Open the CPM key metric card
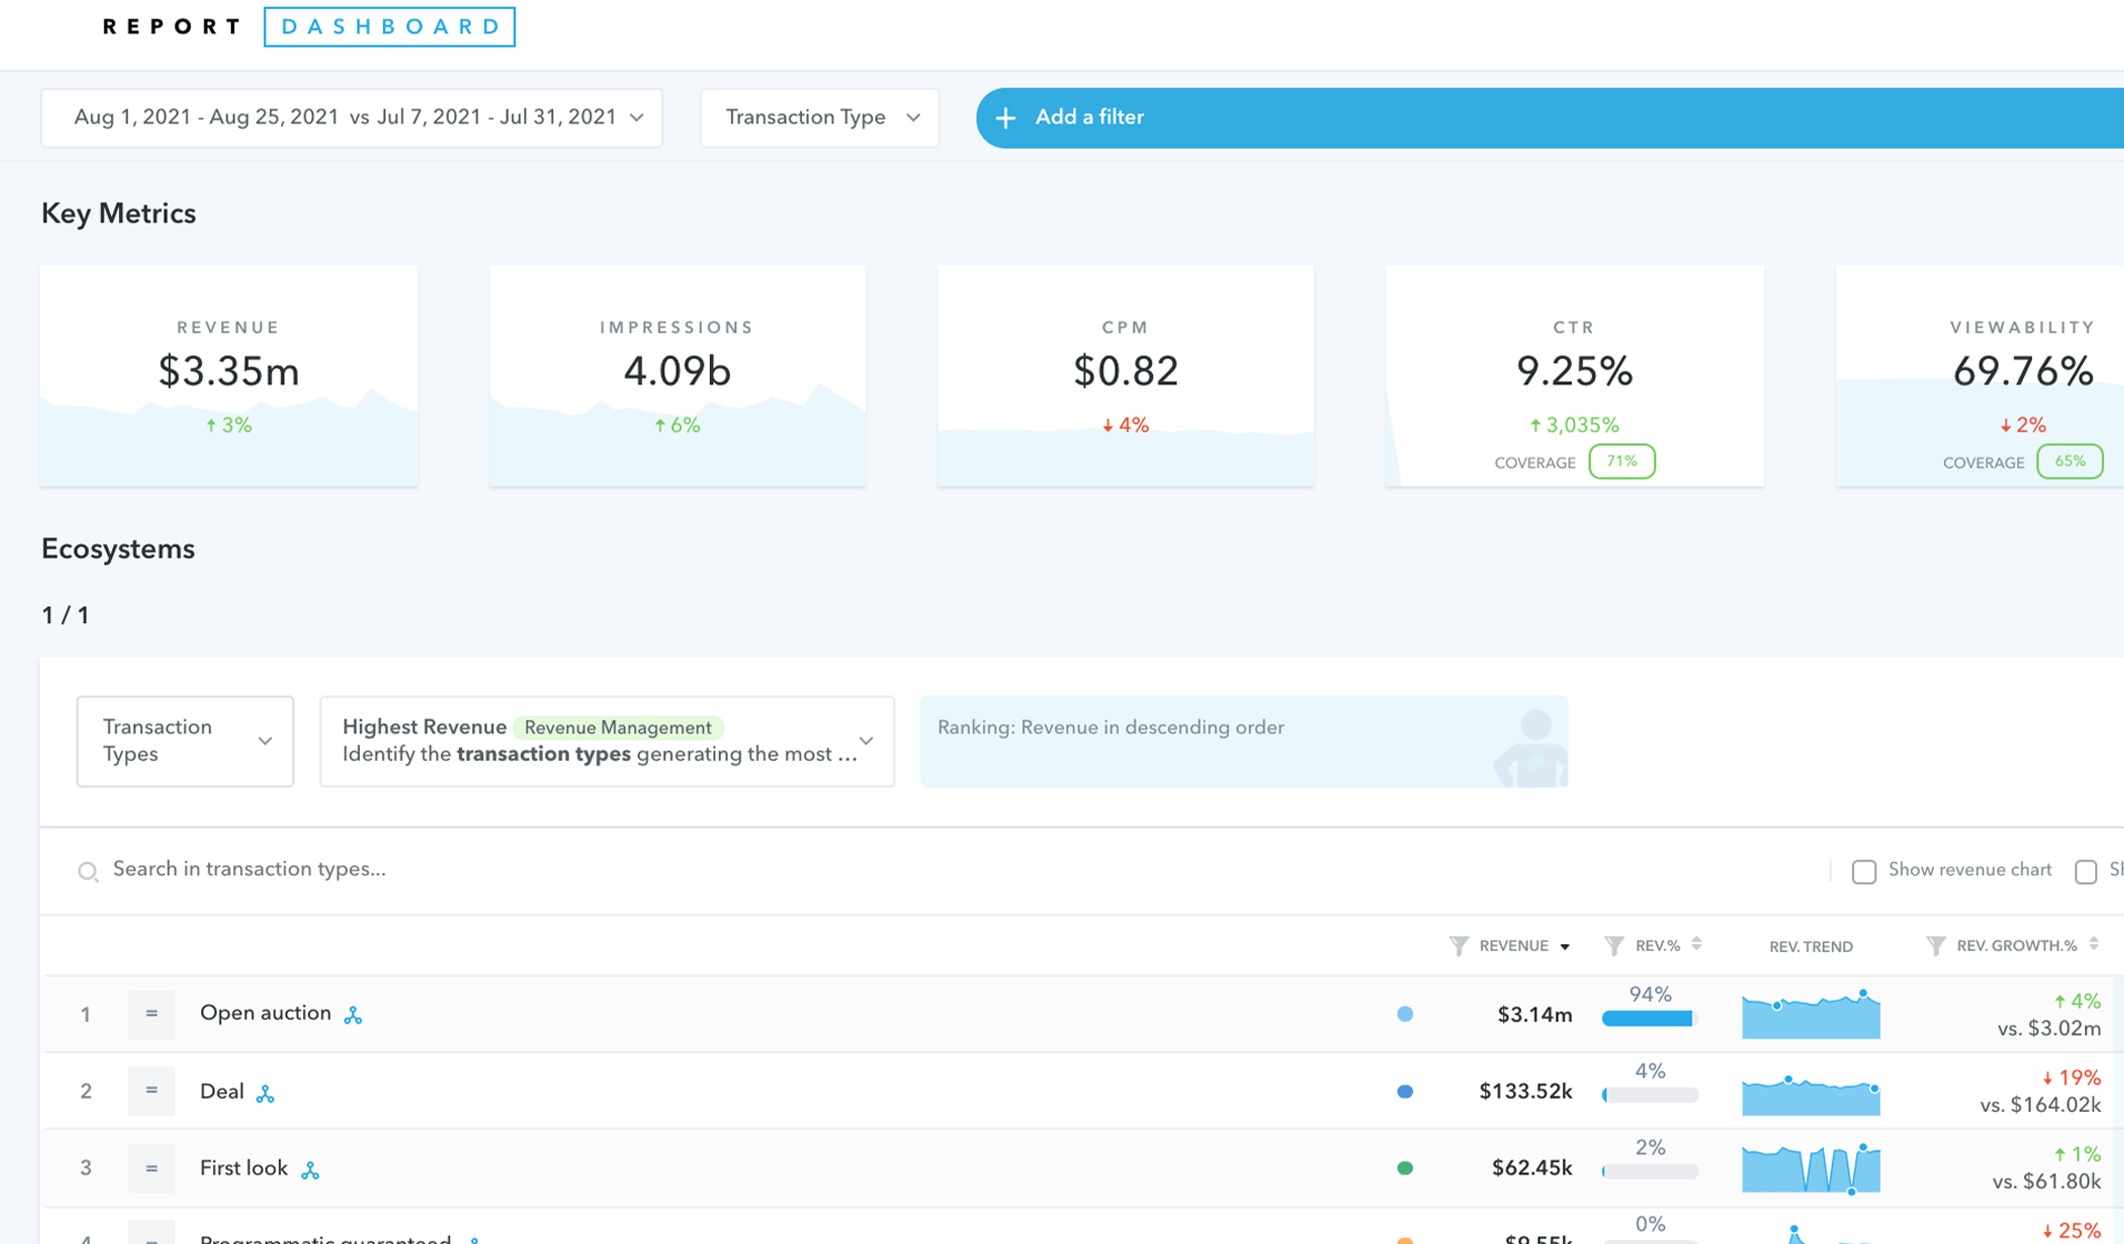The width and height of the screenshot is (2124, 1244). point(1126,376)
